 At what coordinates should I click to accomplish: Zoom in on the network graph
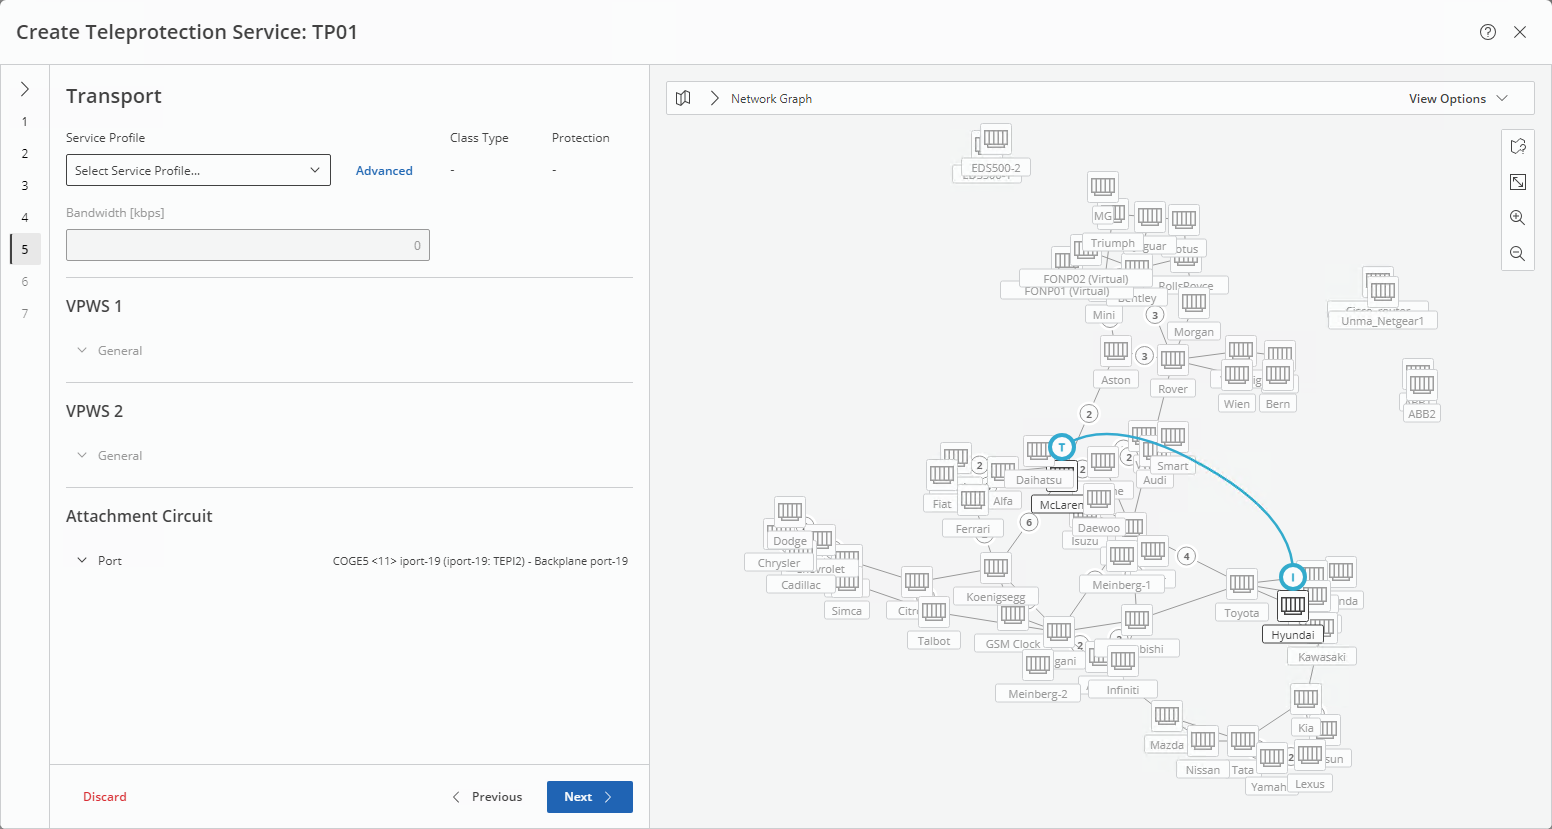pyautogui.click(x=1517, y=218)
